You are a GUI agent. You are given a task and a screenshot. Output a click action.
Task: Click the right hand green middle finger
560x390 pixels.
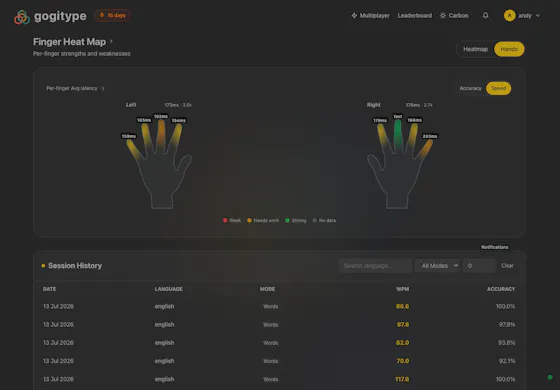pyautogui.click(x=398, y=136)
